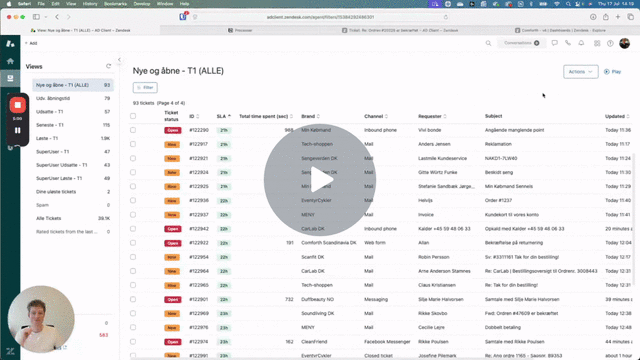Open the Zendesk products grid icon
This screenshot has height=360, width=640.
click(x=597, y=43)
